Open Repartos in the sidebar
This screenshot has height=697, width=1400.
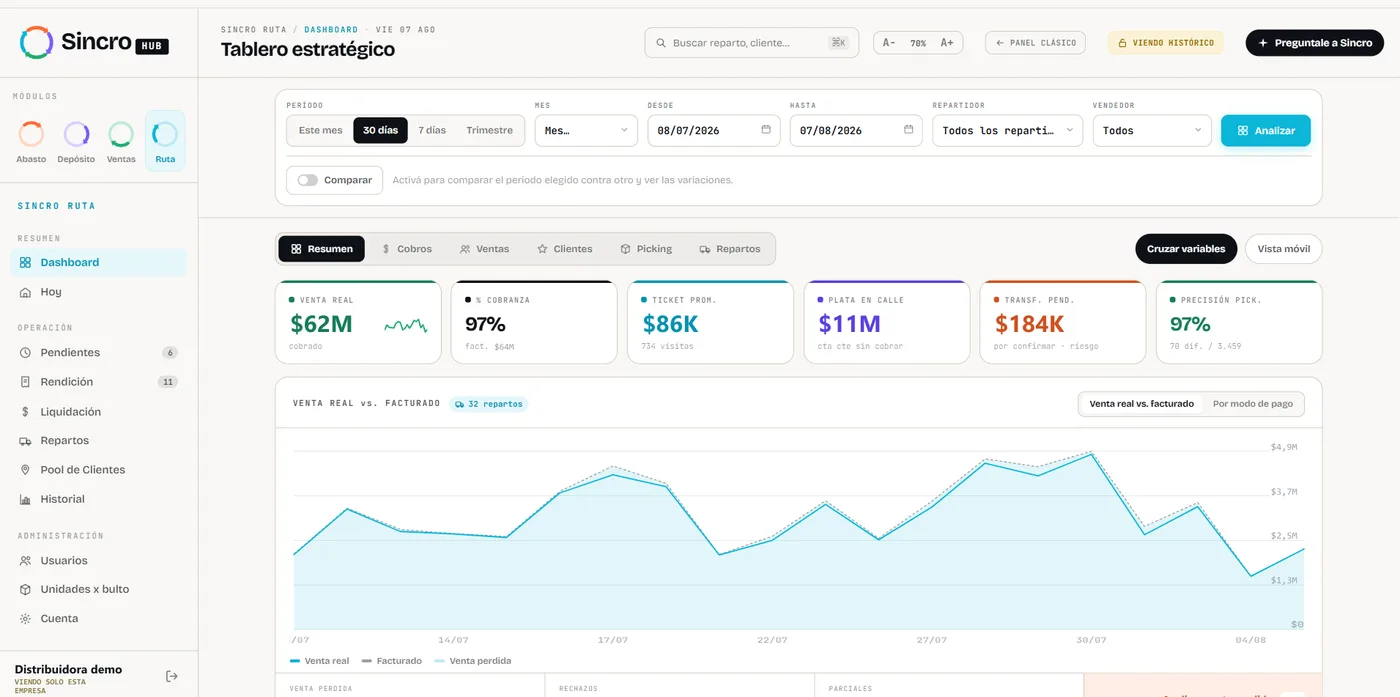[x=98, y=440]
